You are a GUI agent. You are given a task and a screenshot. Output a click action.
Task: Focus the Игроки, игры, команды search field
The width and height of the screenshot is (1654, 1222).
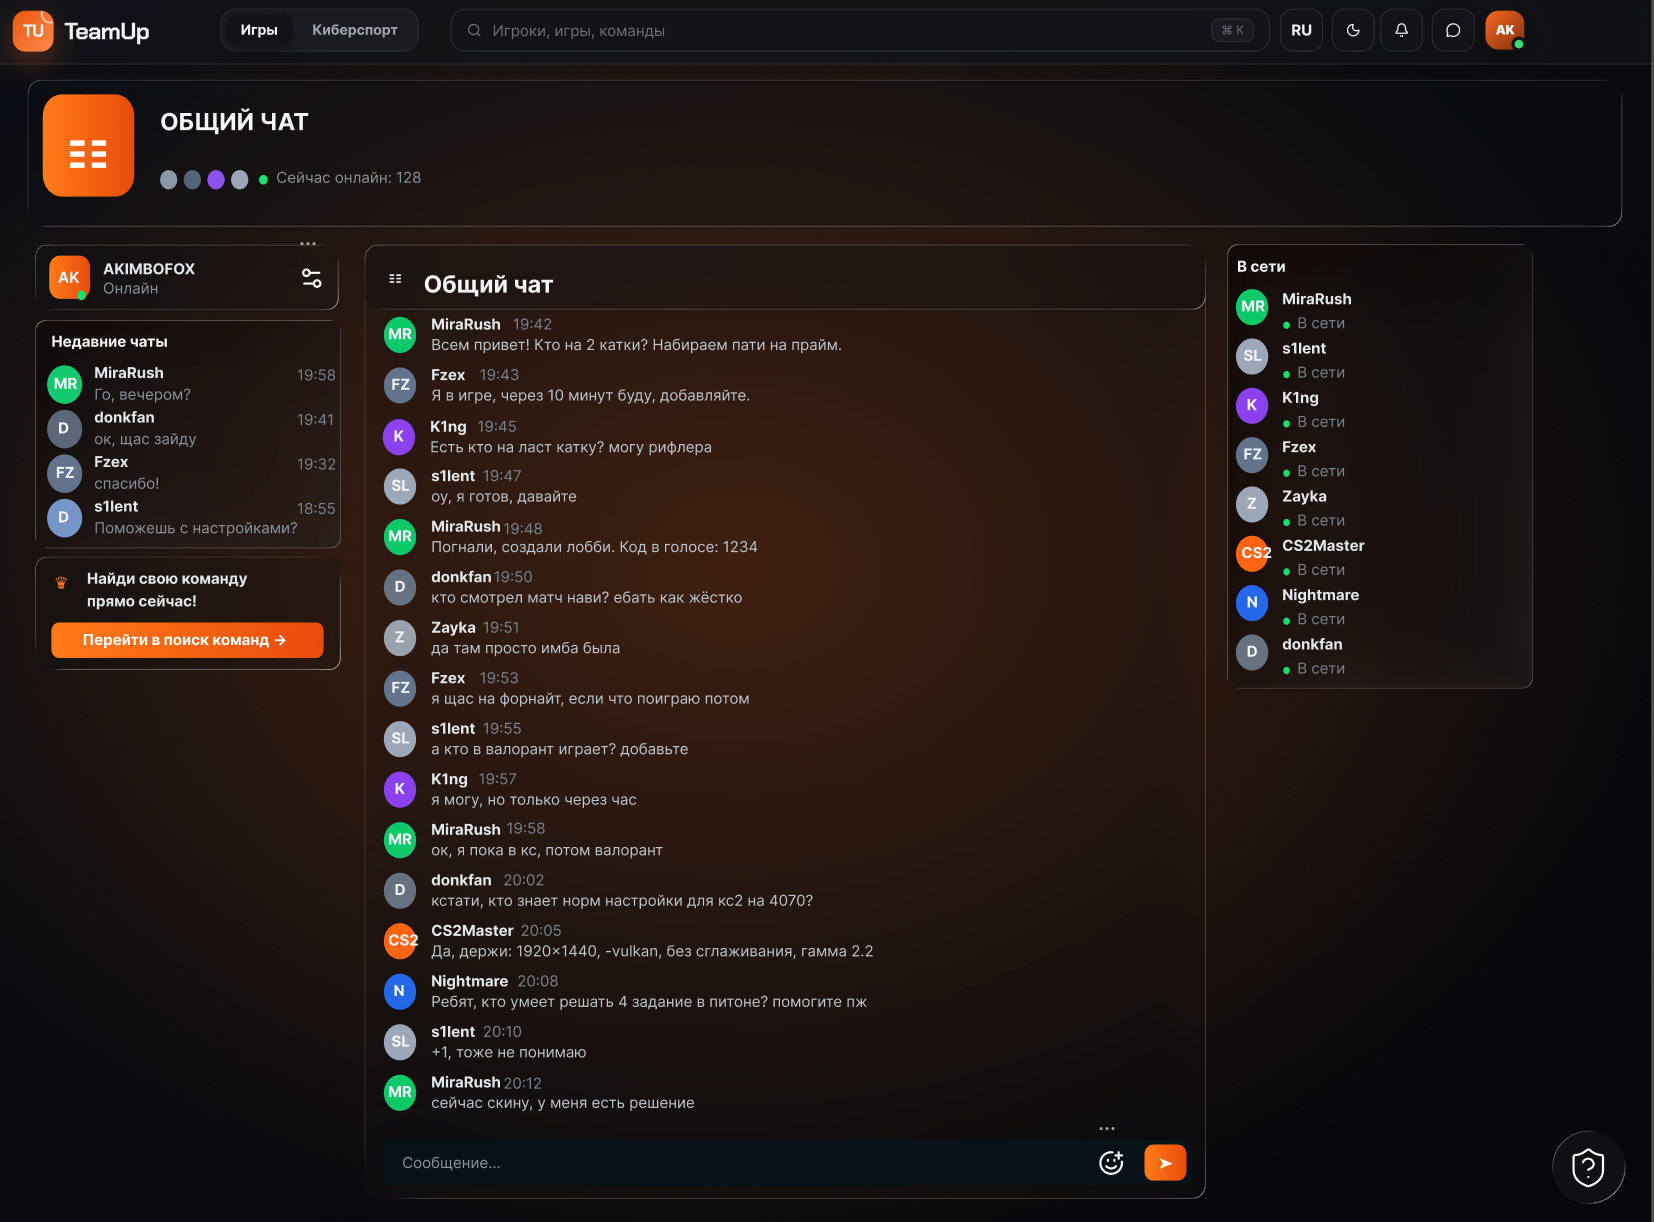860,30
